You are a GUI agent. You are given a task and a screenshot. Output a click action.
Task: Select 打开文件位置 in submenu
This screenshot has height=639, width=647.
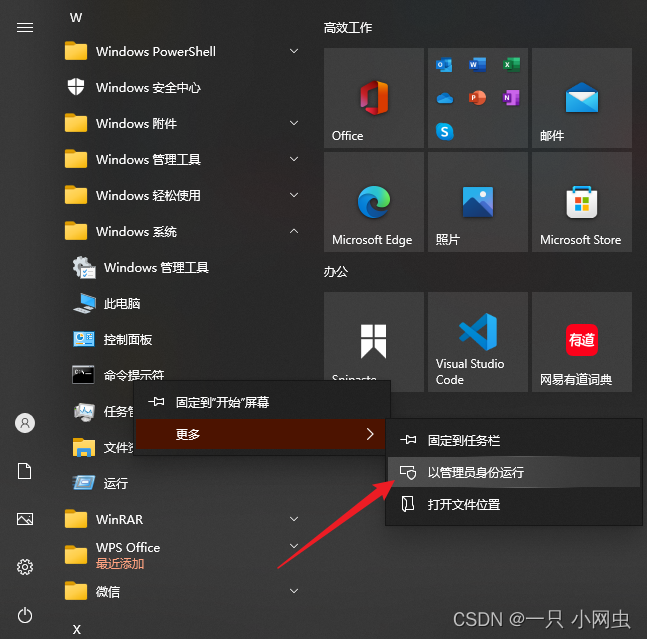(x=514, y=504)
